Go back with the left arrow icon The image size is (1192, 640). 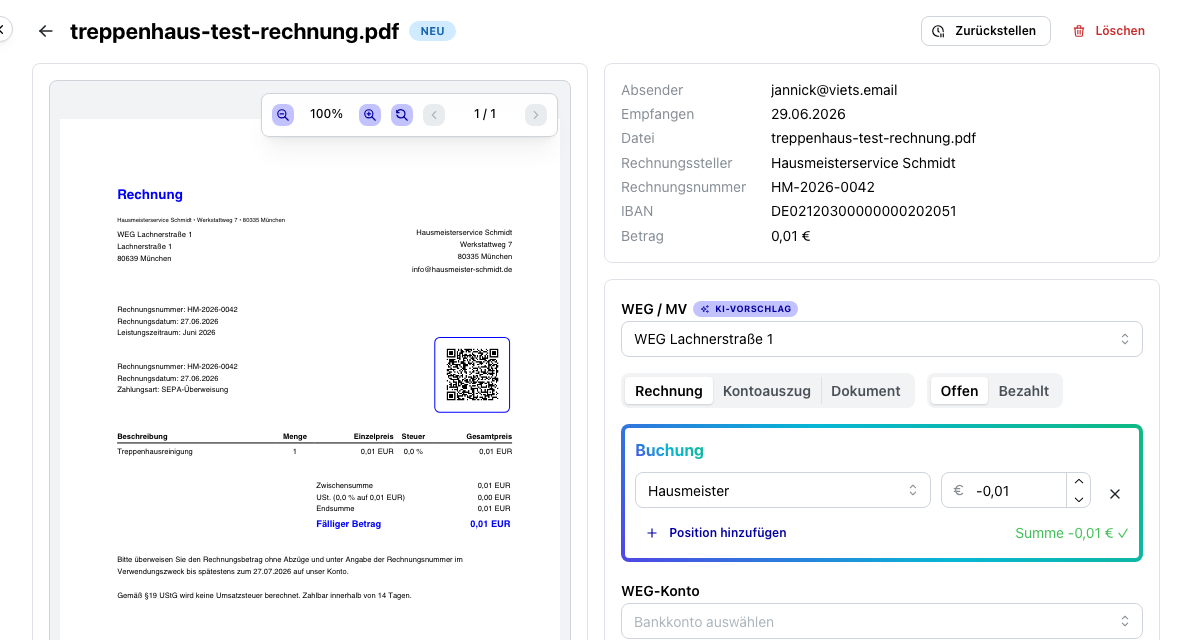point(46,31)
